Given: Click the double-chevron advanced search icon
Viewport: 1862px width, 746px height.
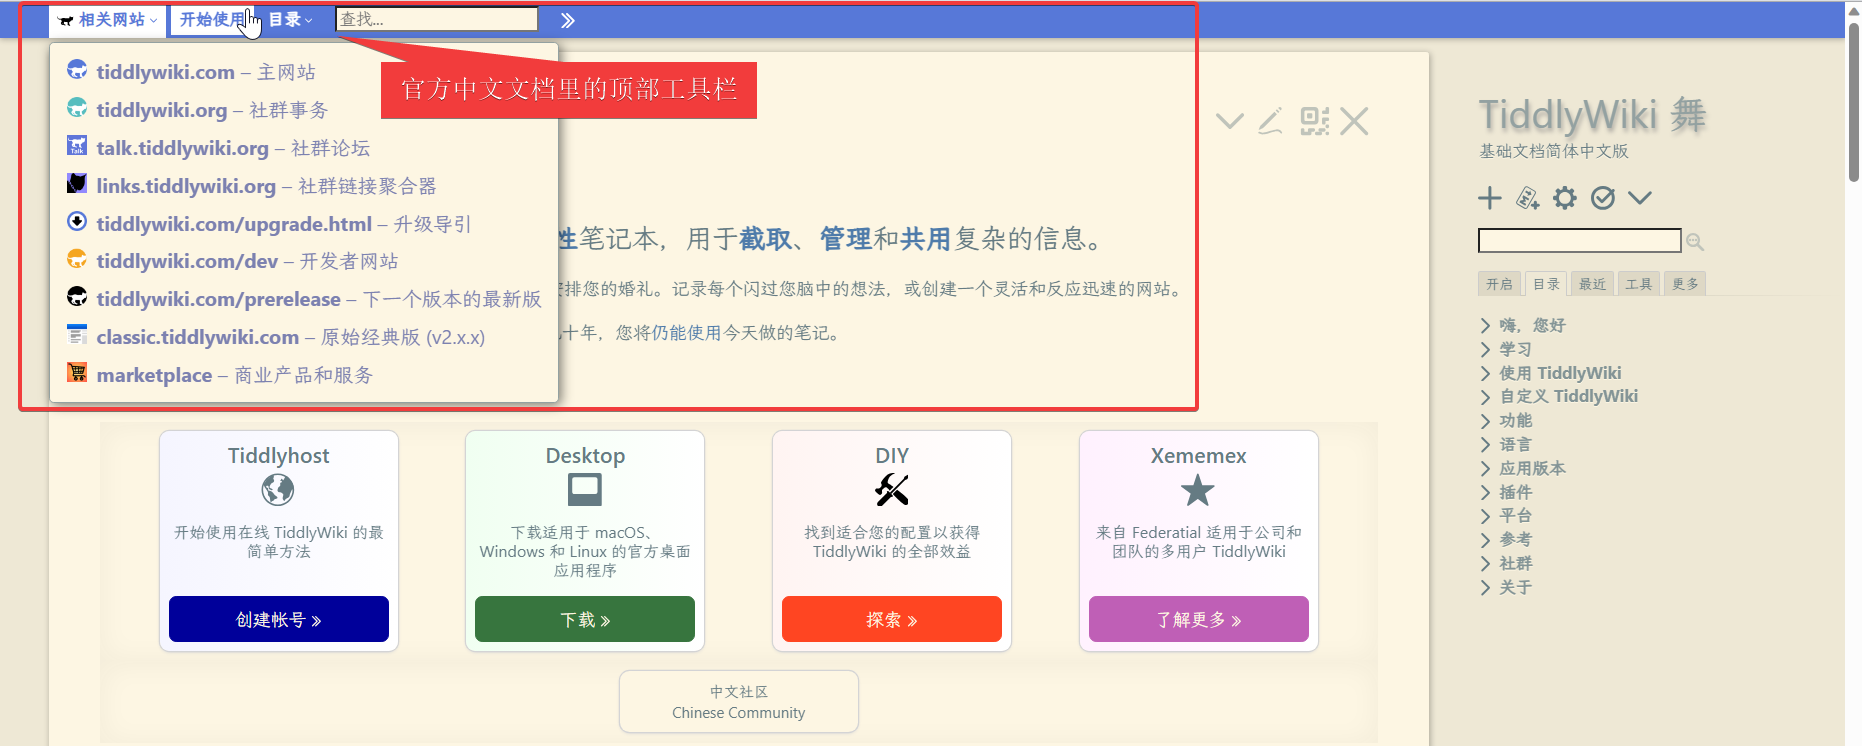Looking at the screenshot, I should pyautogui.click(x=568, y=20).
